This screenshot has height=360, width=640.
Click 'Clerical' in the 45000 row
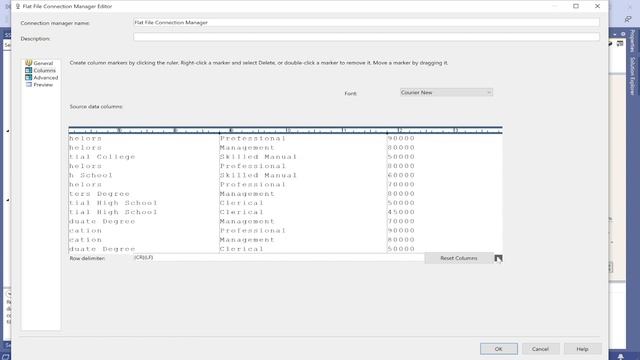(x=242, y=212)
